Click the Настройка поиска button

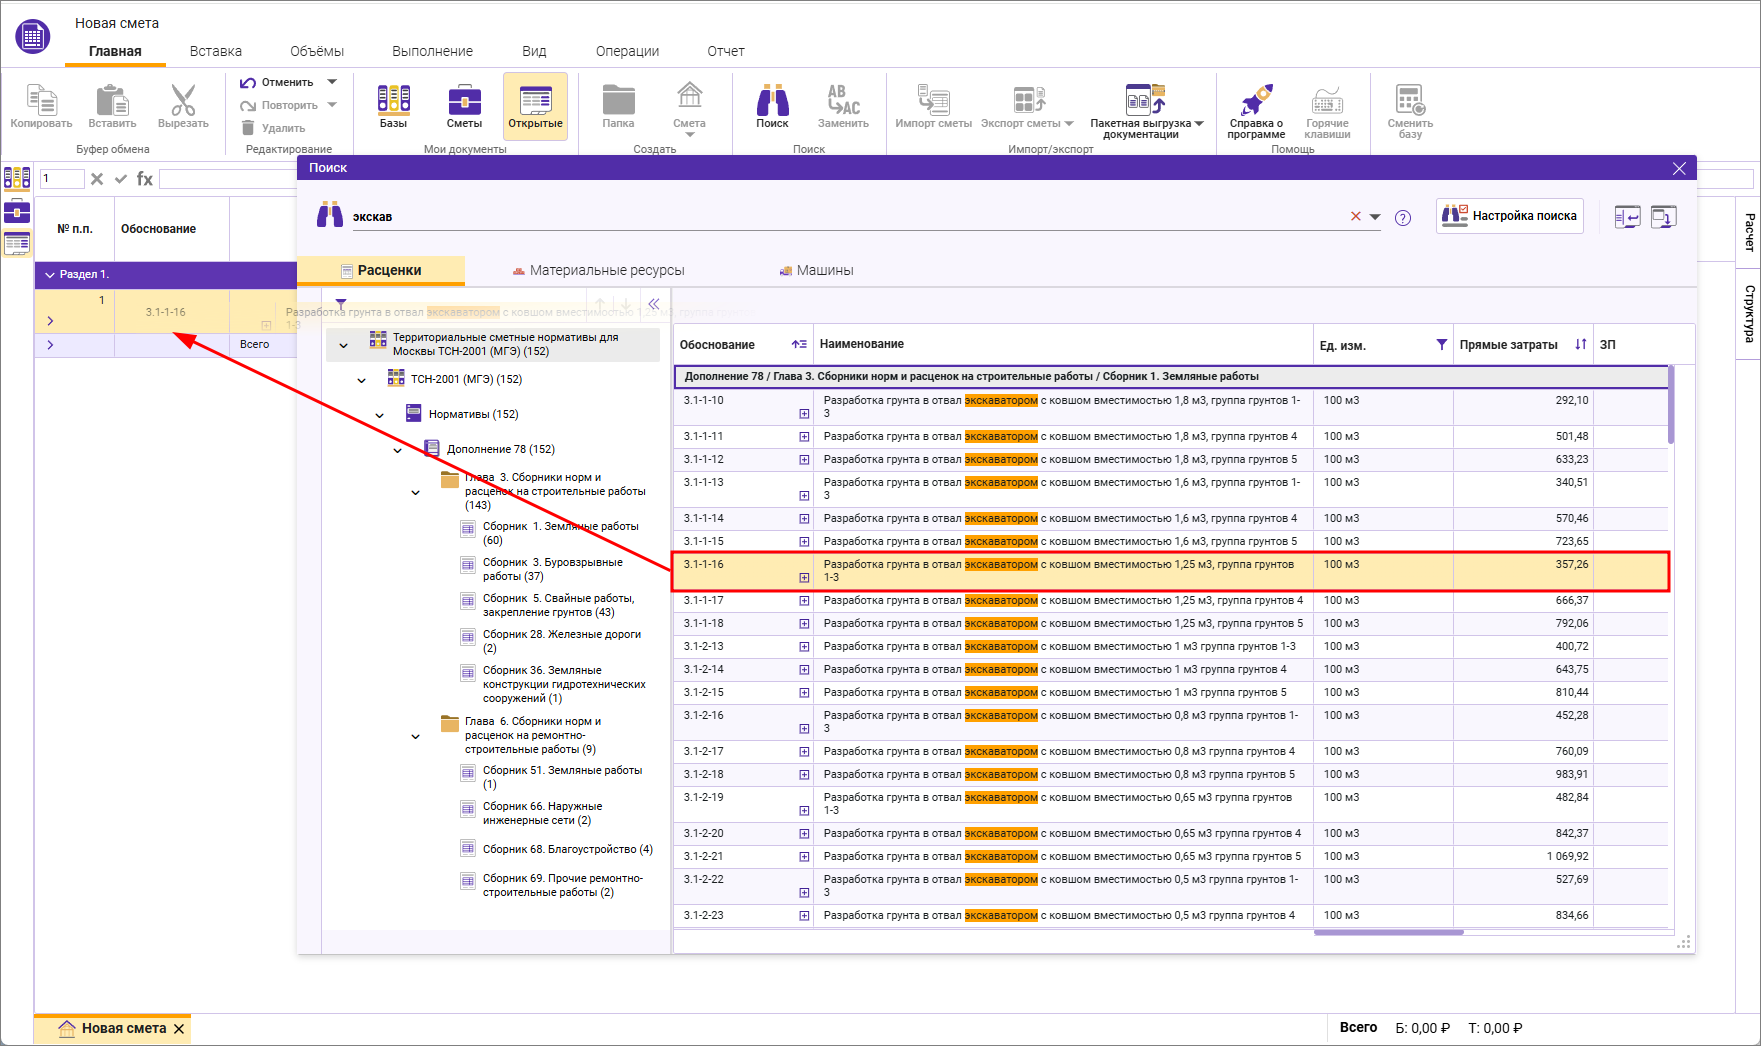click(x=1510, y=216)
